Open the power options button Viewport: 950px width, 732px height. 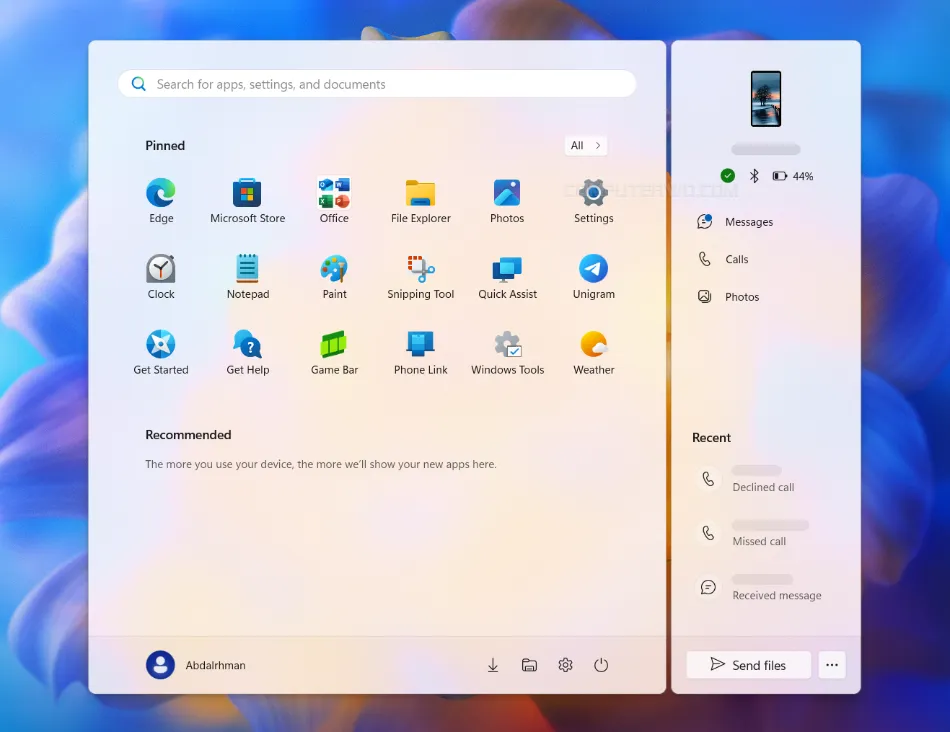(x=601, y=665)
